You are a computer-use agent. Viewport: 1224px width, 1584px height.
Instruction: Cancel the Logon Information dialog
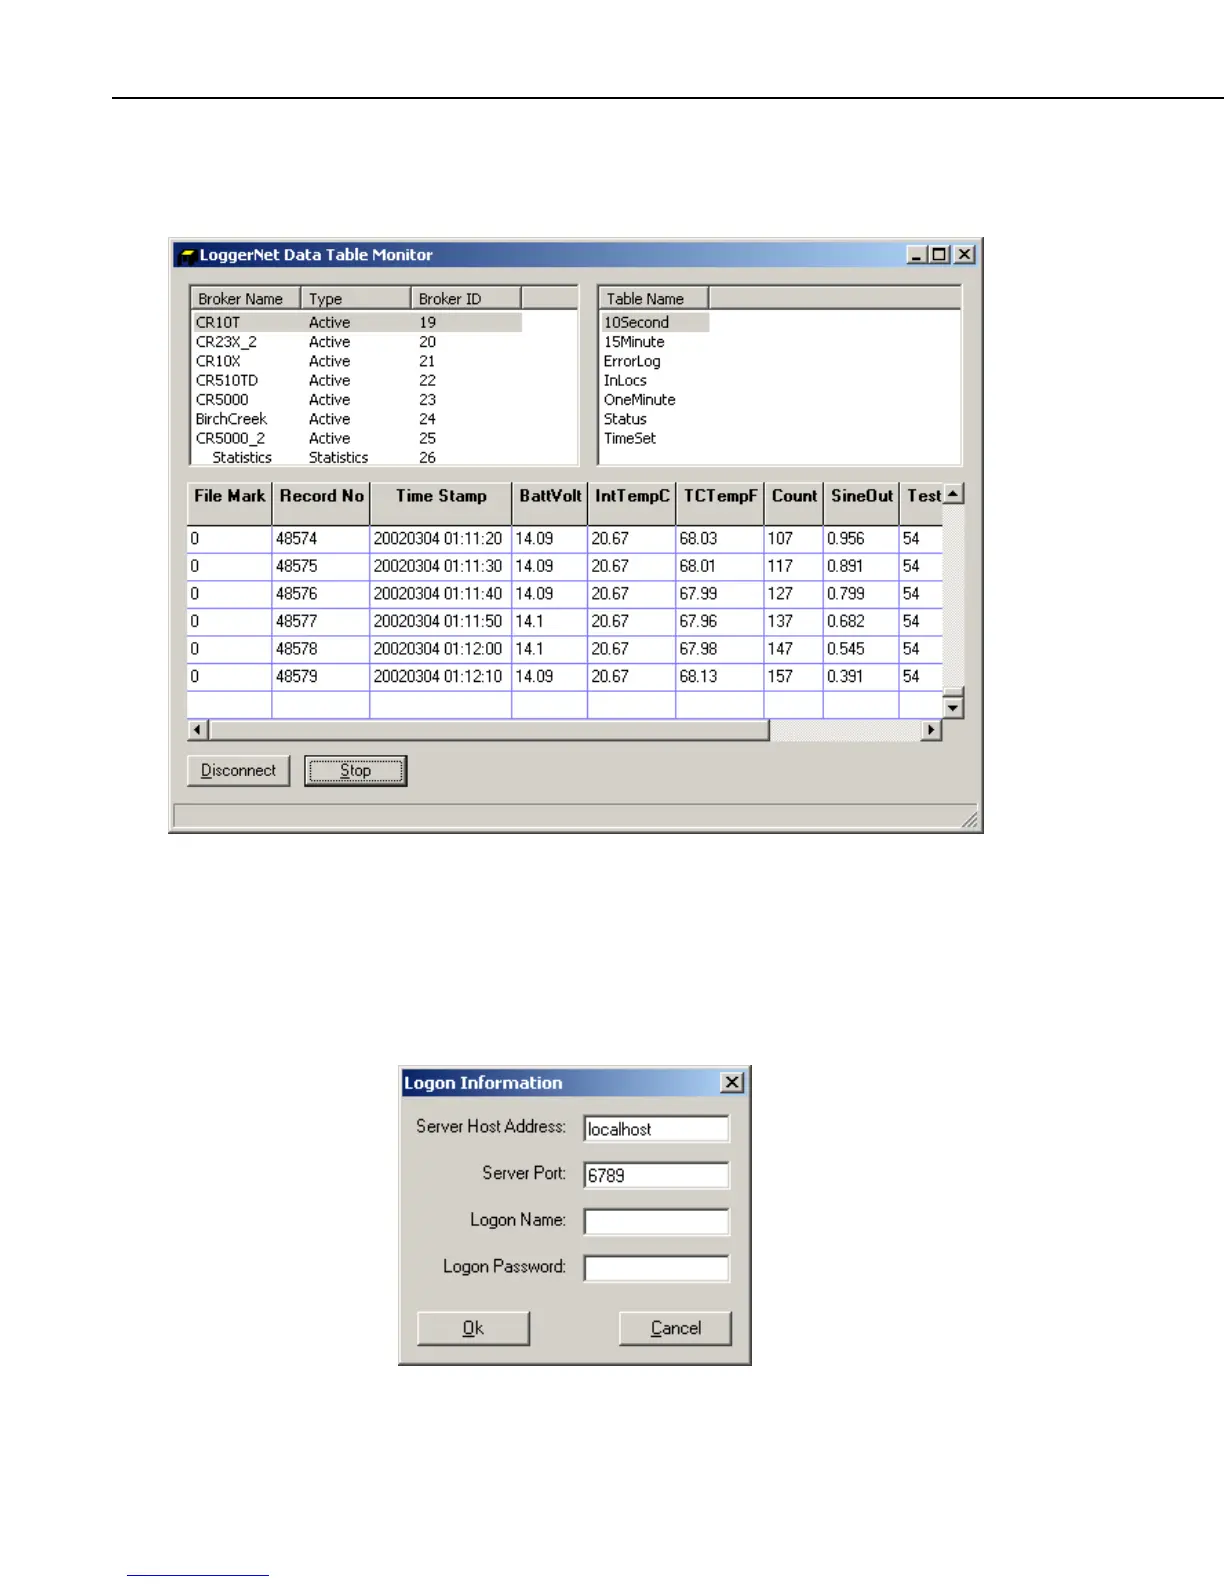[x=675, y=1328]
